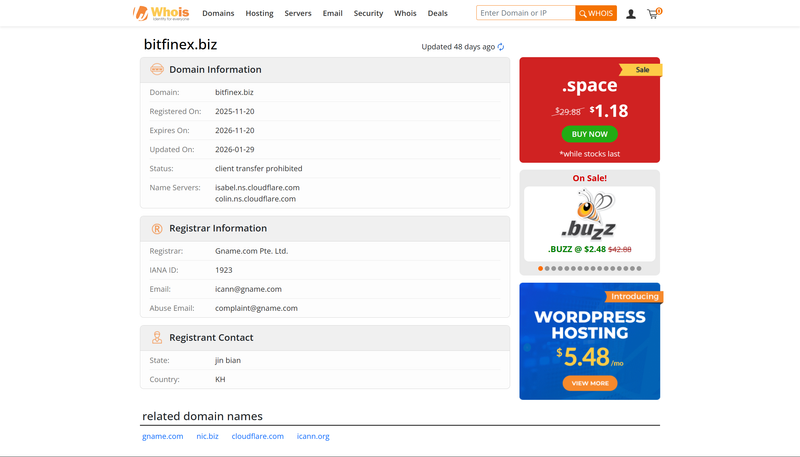Click VIEW MORE on WordPress Hosting ad
The width and height of the screenshot is (800, 457).
[x=590, y=383]
